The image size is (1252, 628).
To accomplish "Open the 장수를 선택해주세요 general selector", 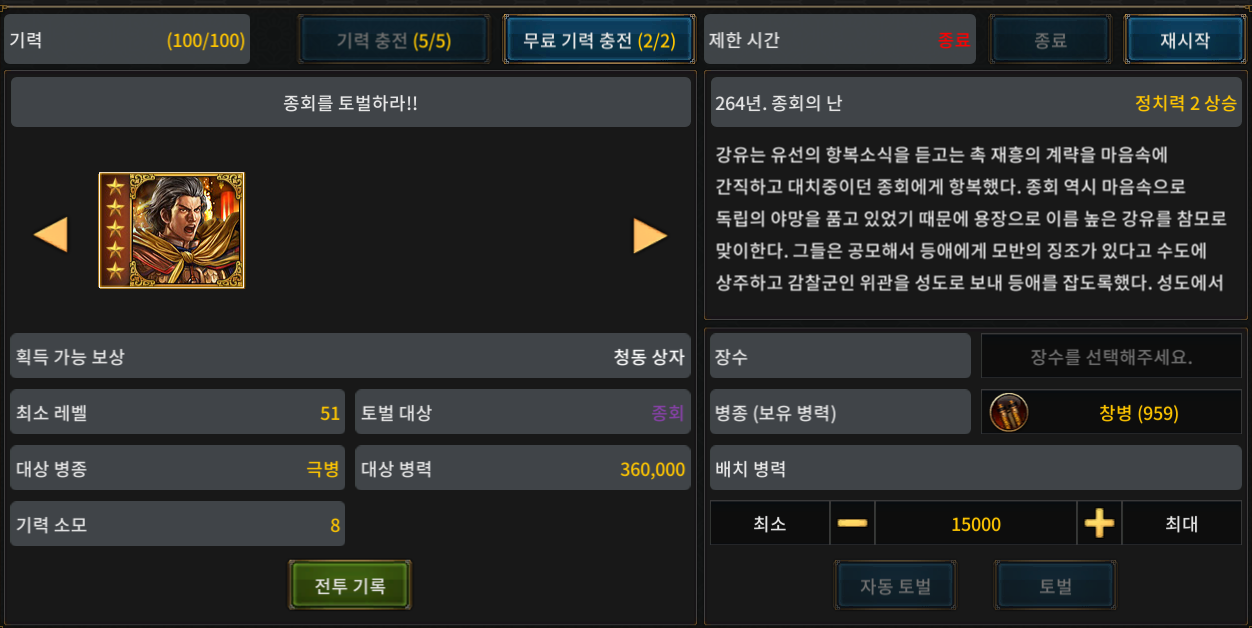I will click(x=1111, y=356).
